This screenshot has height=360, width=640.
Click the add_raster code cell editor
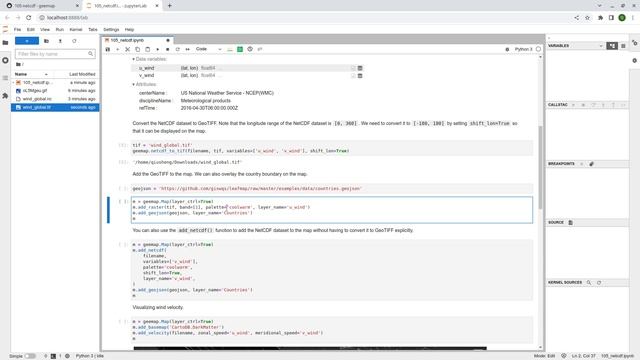pos(332,210)
